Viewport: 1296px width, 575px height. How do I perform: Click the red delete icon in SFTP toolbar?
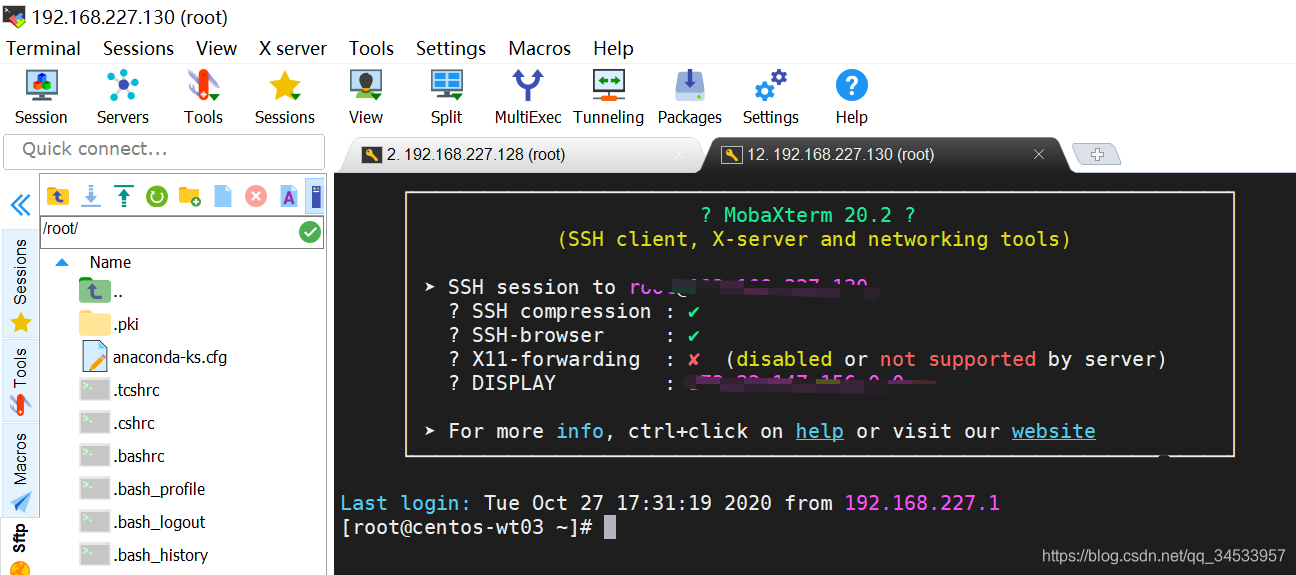256,196
